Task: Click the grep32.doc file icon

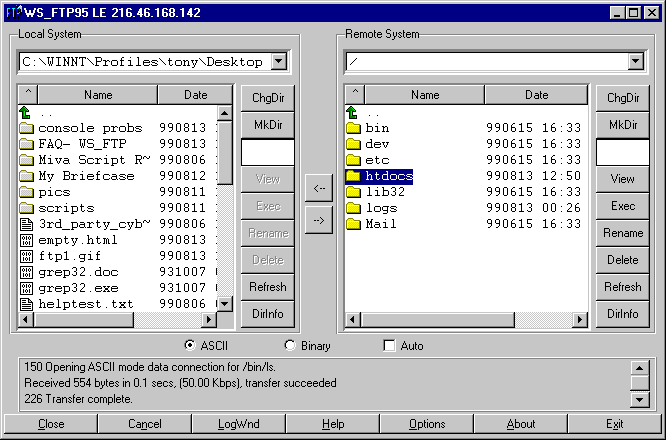Action: (x=26, y=272)
